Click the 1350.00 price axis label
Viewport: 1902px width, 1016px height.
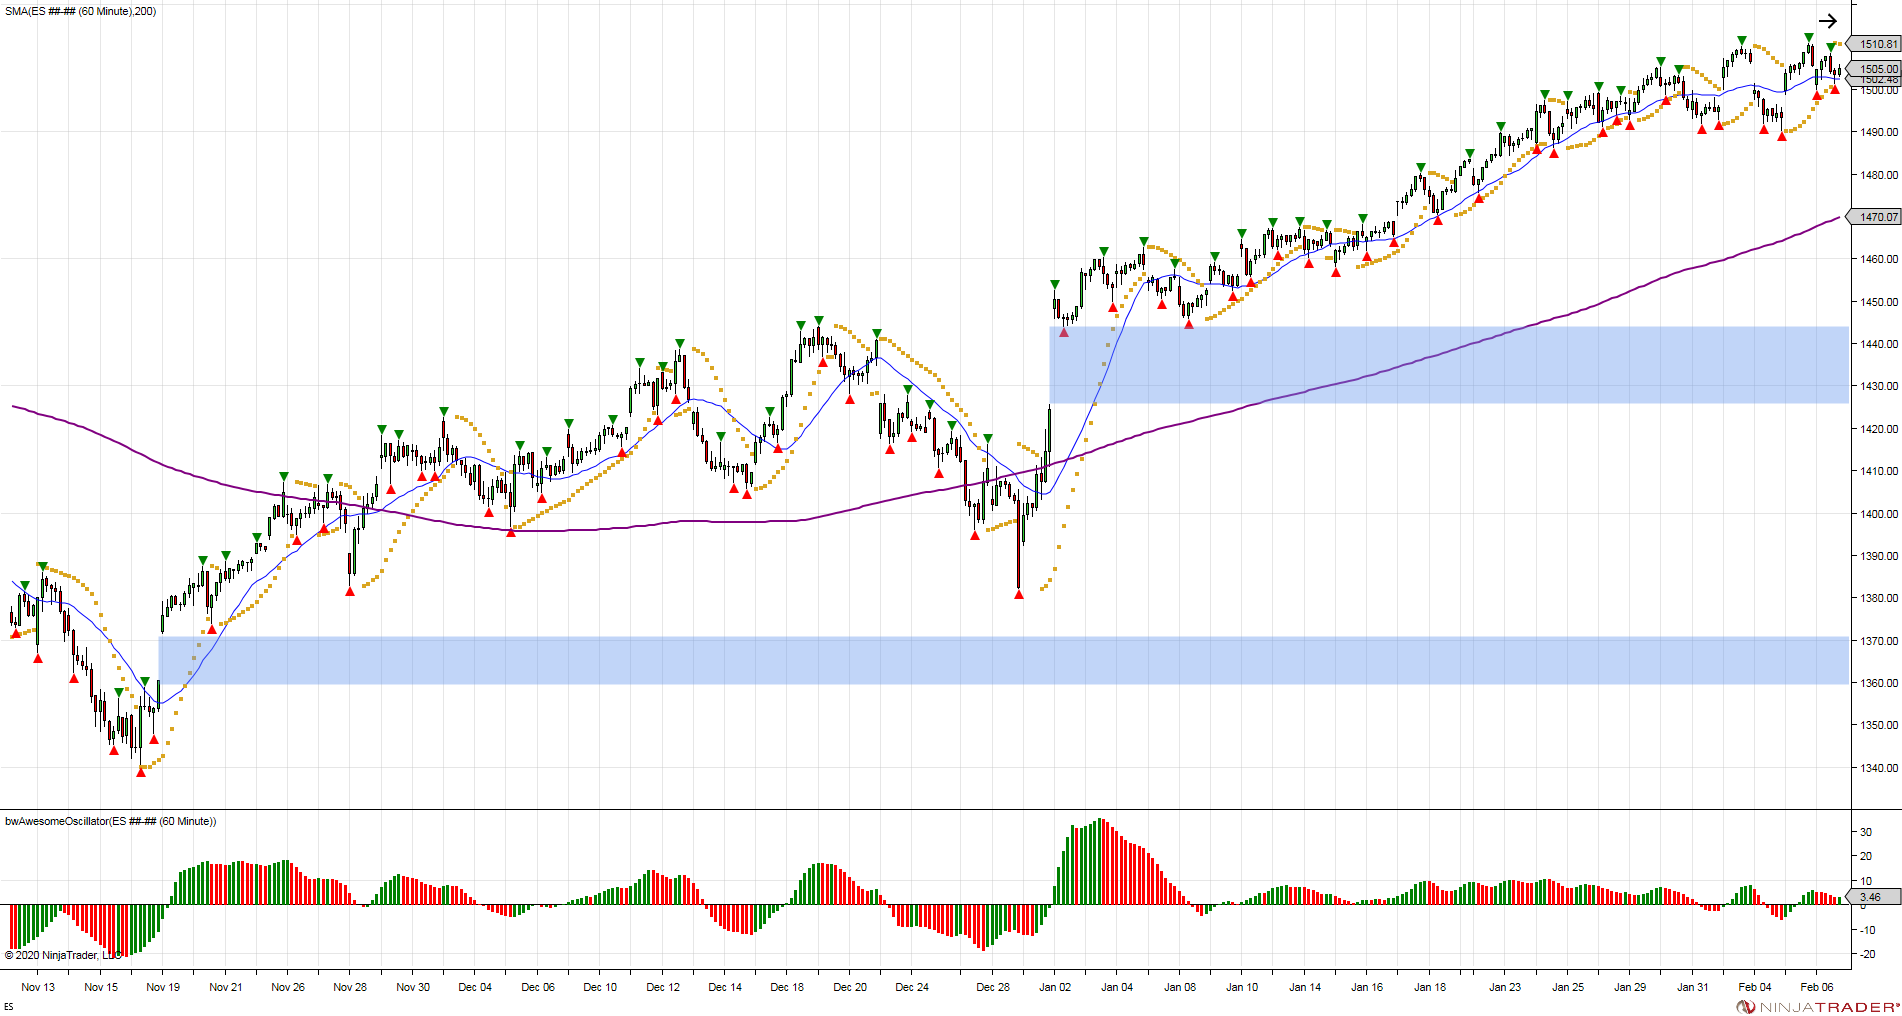pyautogui.click(x=1879, y=725)
